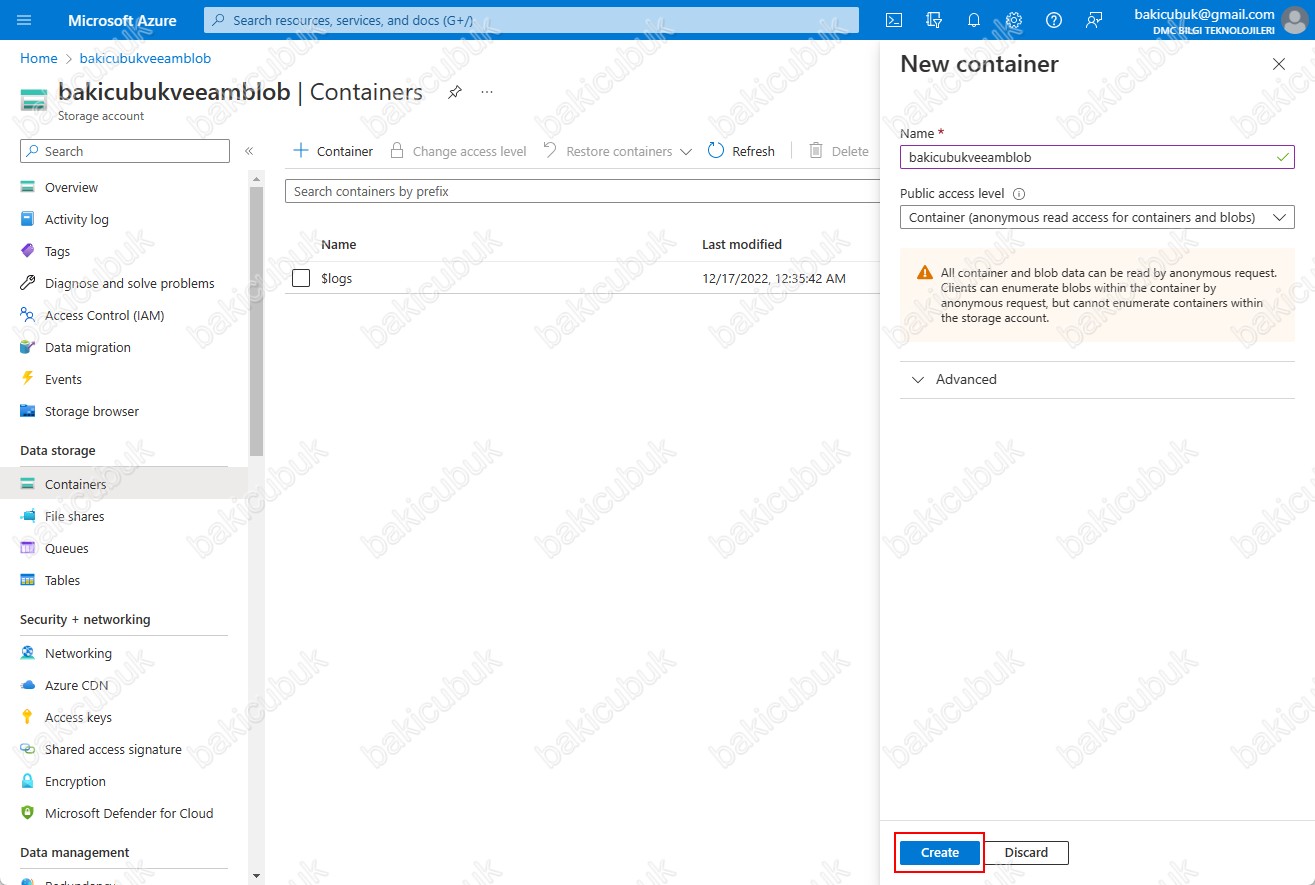Viewport: 1315px width, 885px height.
Task: Click the Microsoft Azure title
Action: [122, 20]
